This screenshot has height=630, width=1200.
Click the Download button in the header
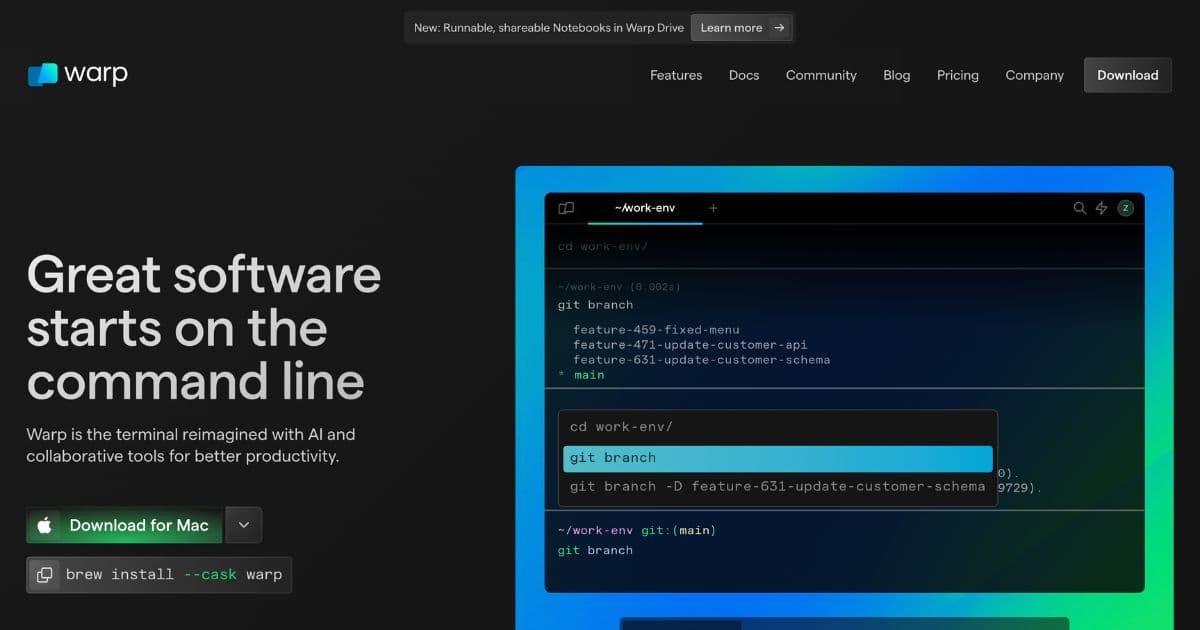click(1127, 75)
